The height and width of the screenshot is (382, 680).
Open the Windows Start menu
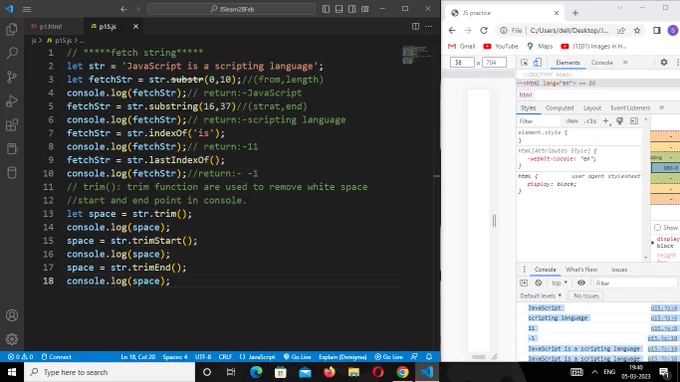point(12,372)
